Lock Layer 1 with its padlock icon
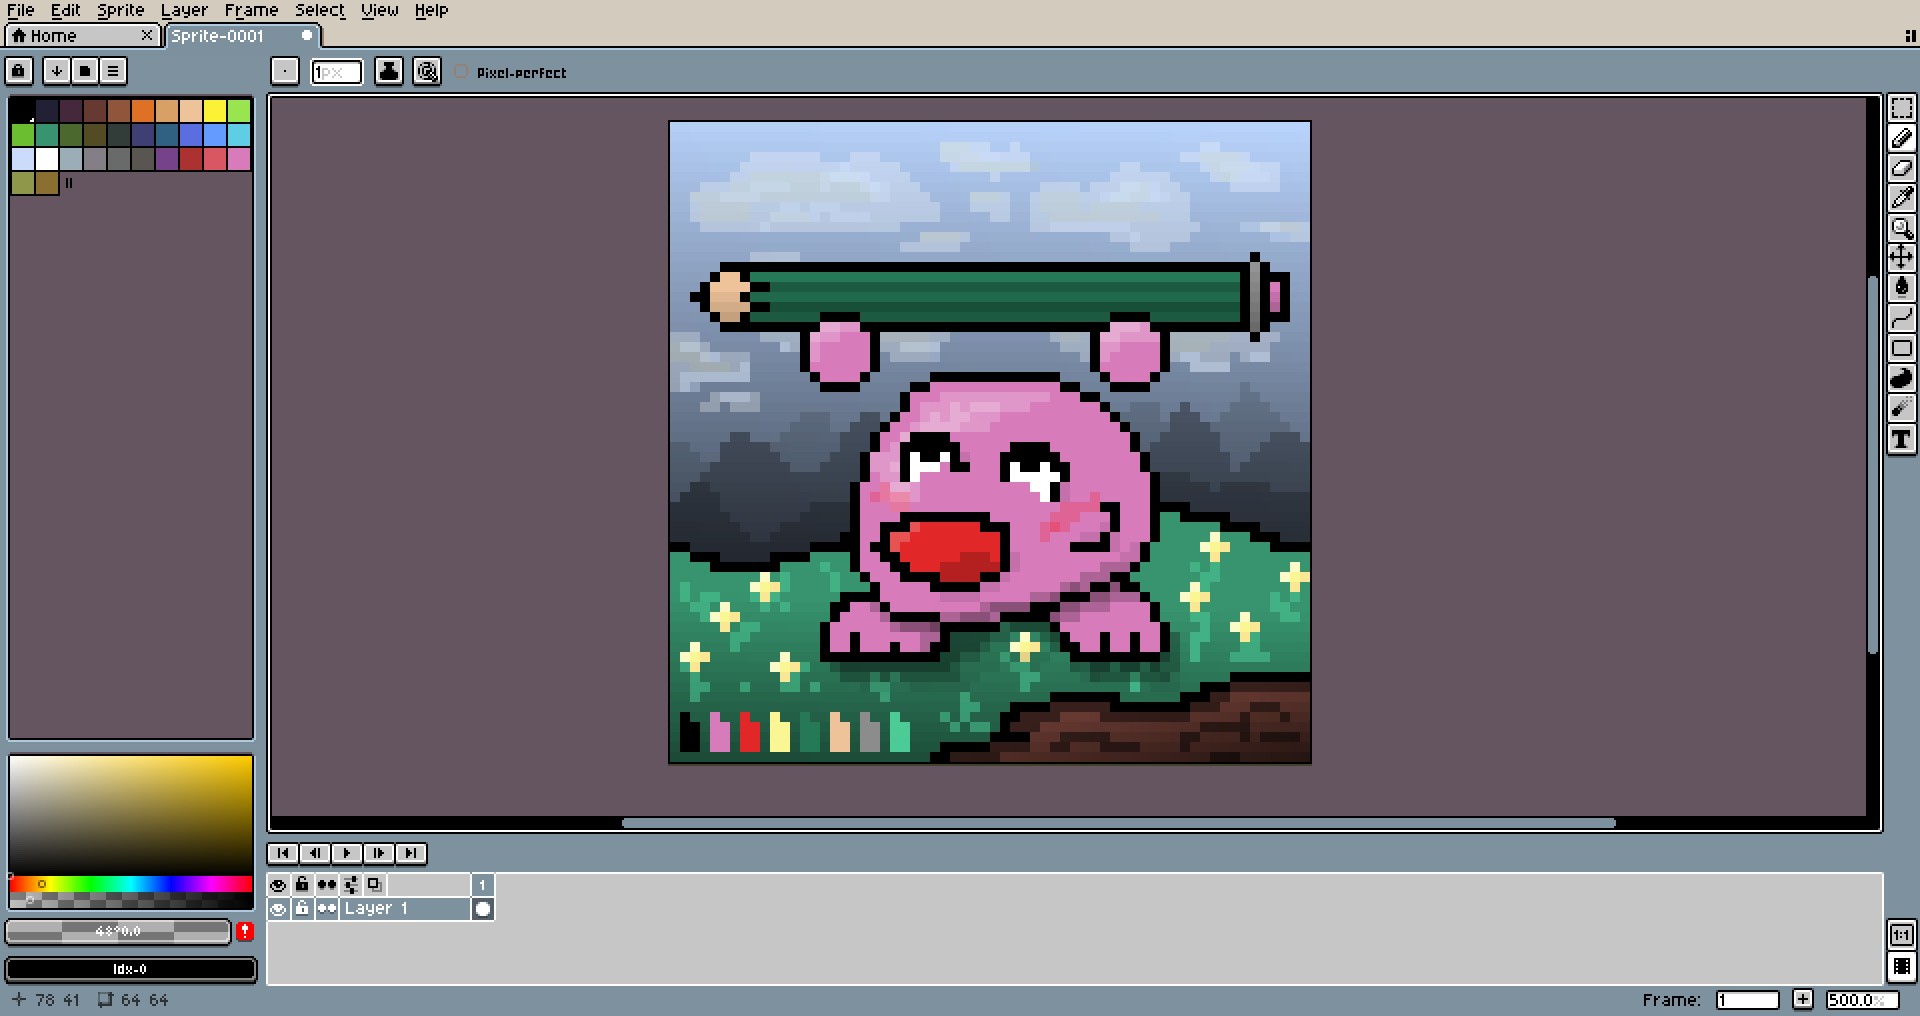 302,908
